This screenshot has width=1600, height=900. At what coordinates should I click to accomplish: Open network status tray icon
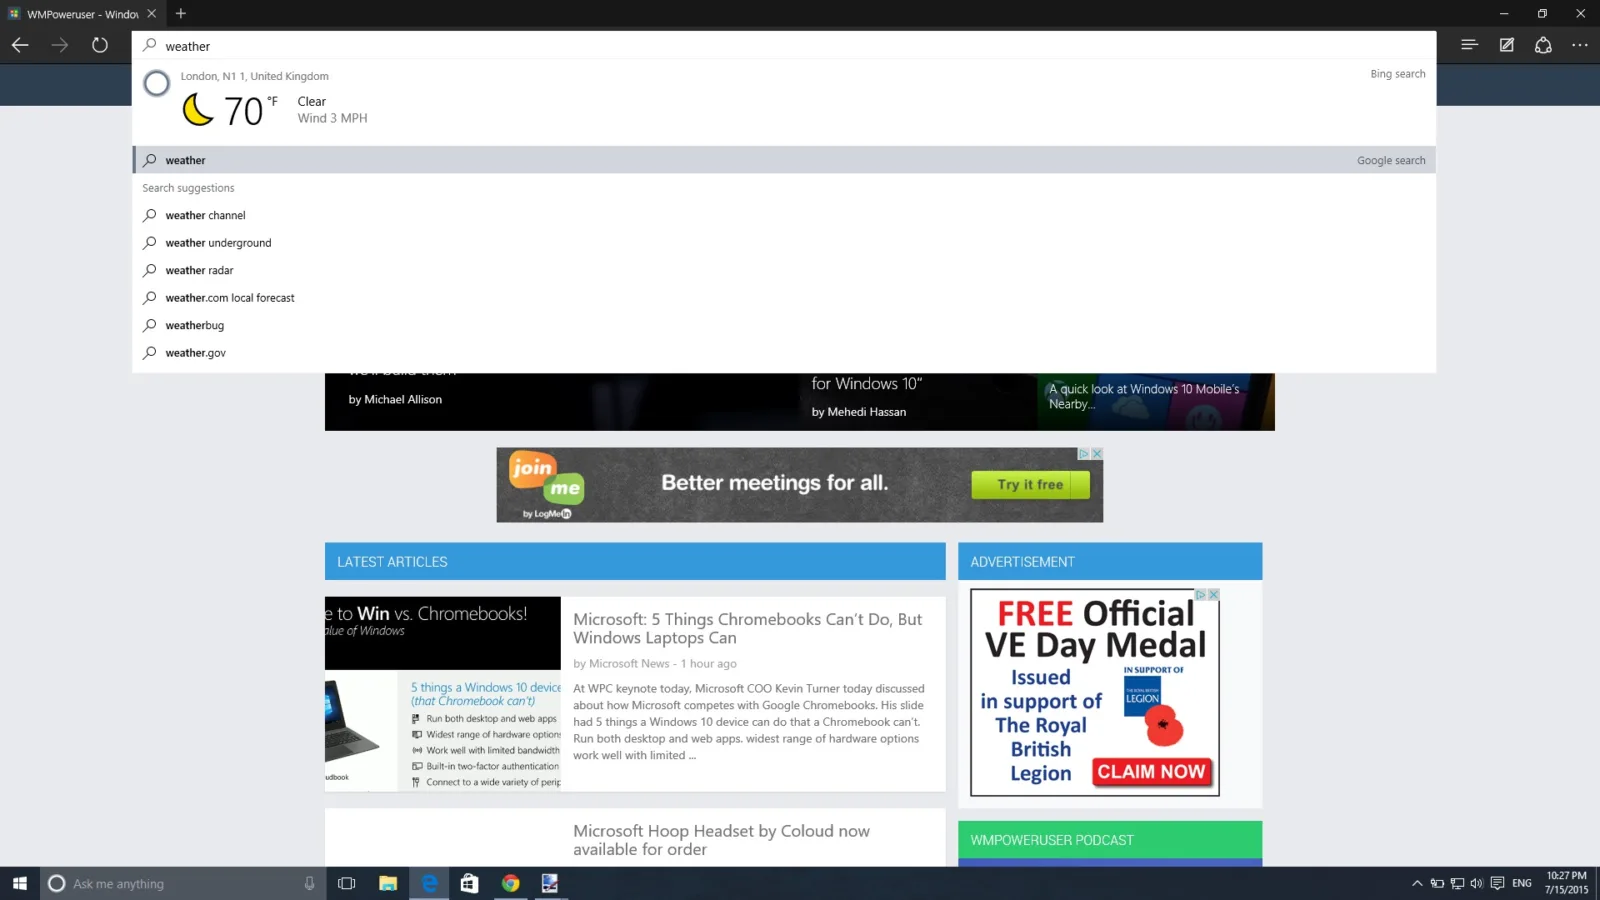(1457, 883)
